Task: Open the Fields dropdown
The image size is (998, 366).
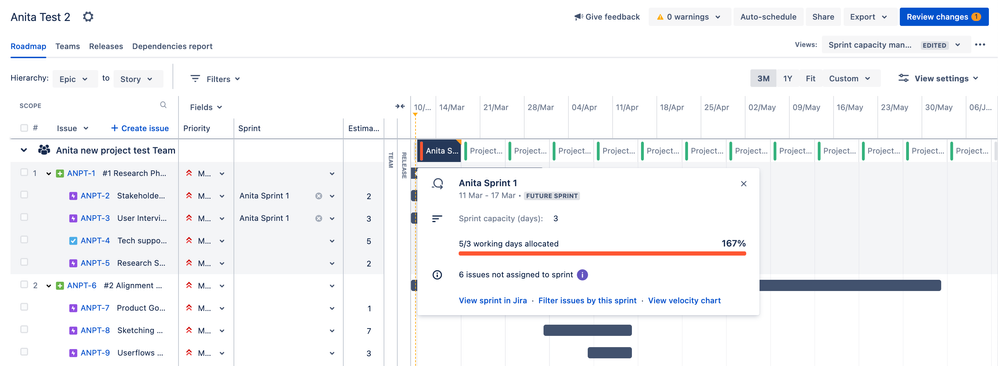Action: pyautogui.click(x=206, y=108)
